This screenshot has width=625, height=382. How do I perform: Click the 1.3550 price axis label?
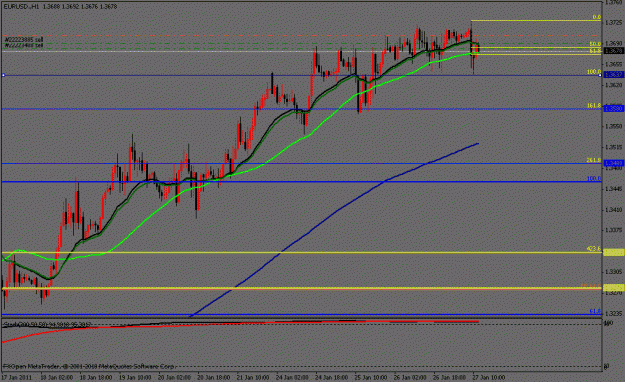coord(613,126)
